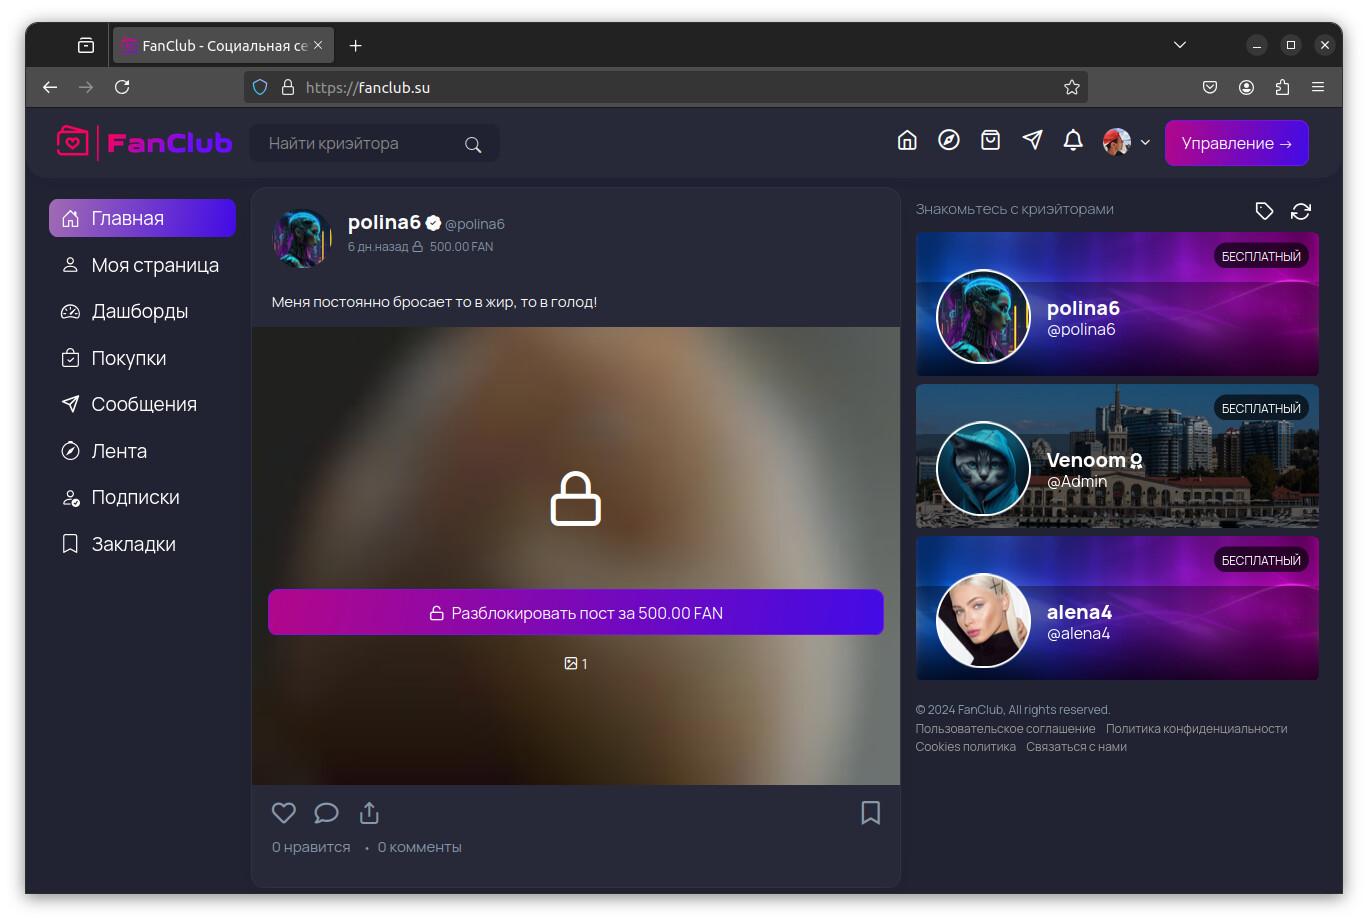Open Сообщения in the sidebar

(142, 404)
